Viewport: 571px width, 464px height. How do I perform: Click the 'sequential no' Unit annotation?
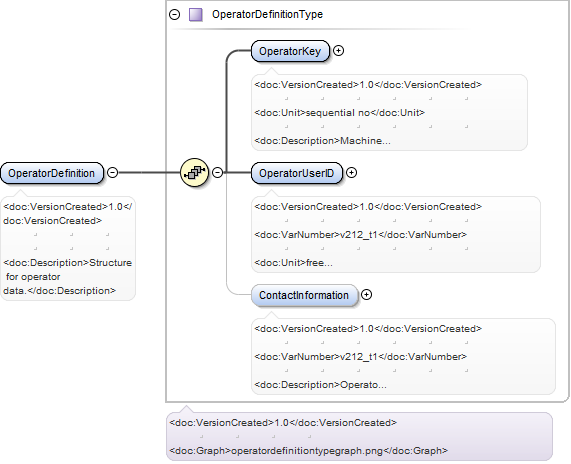tap(339, 113)
